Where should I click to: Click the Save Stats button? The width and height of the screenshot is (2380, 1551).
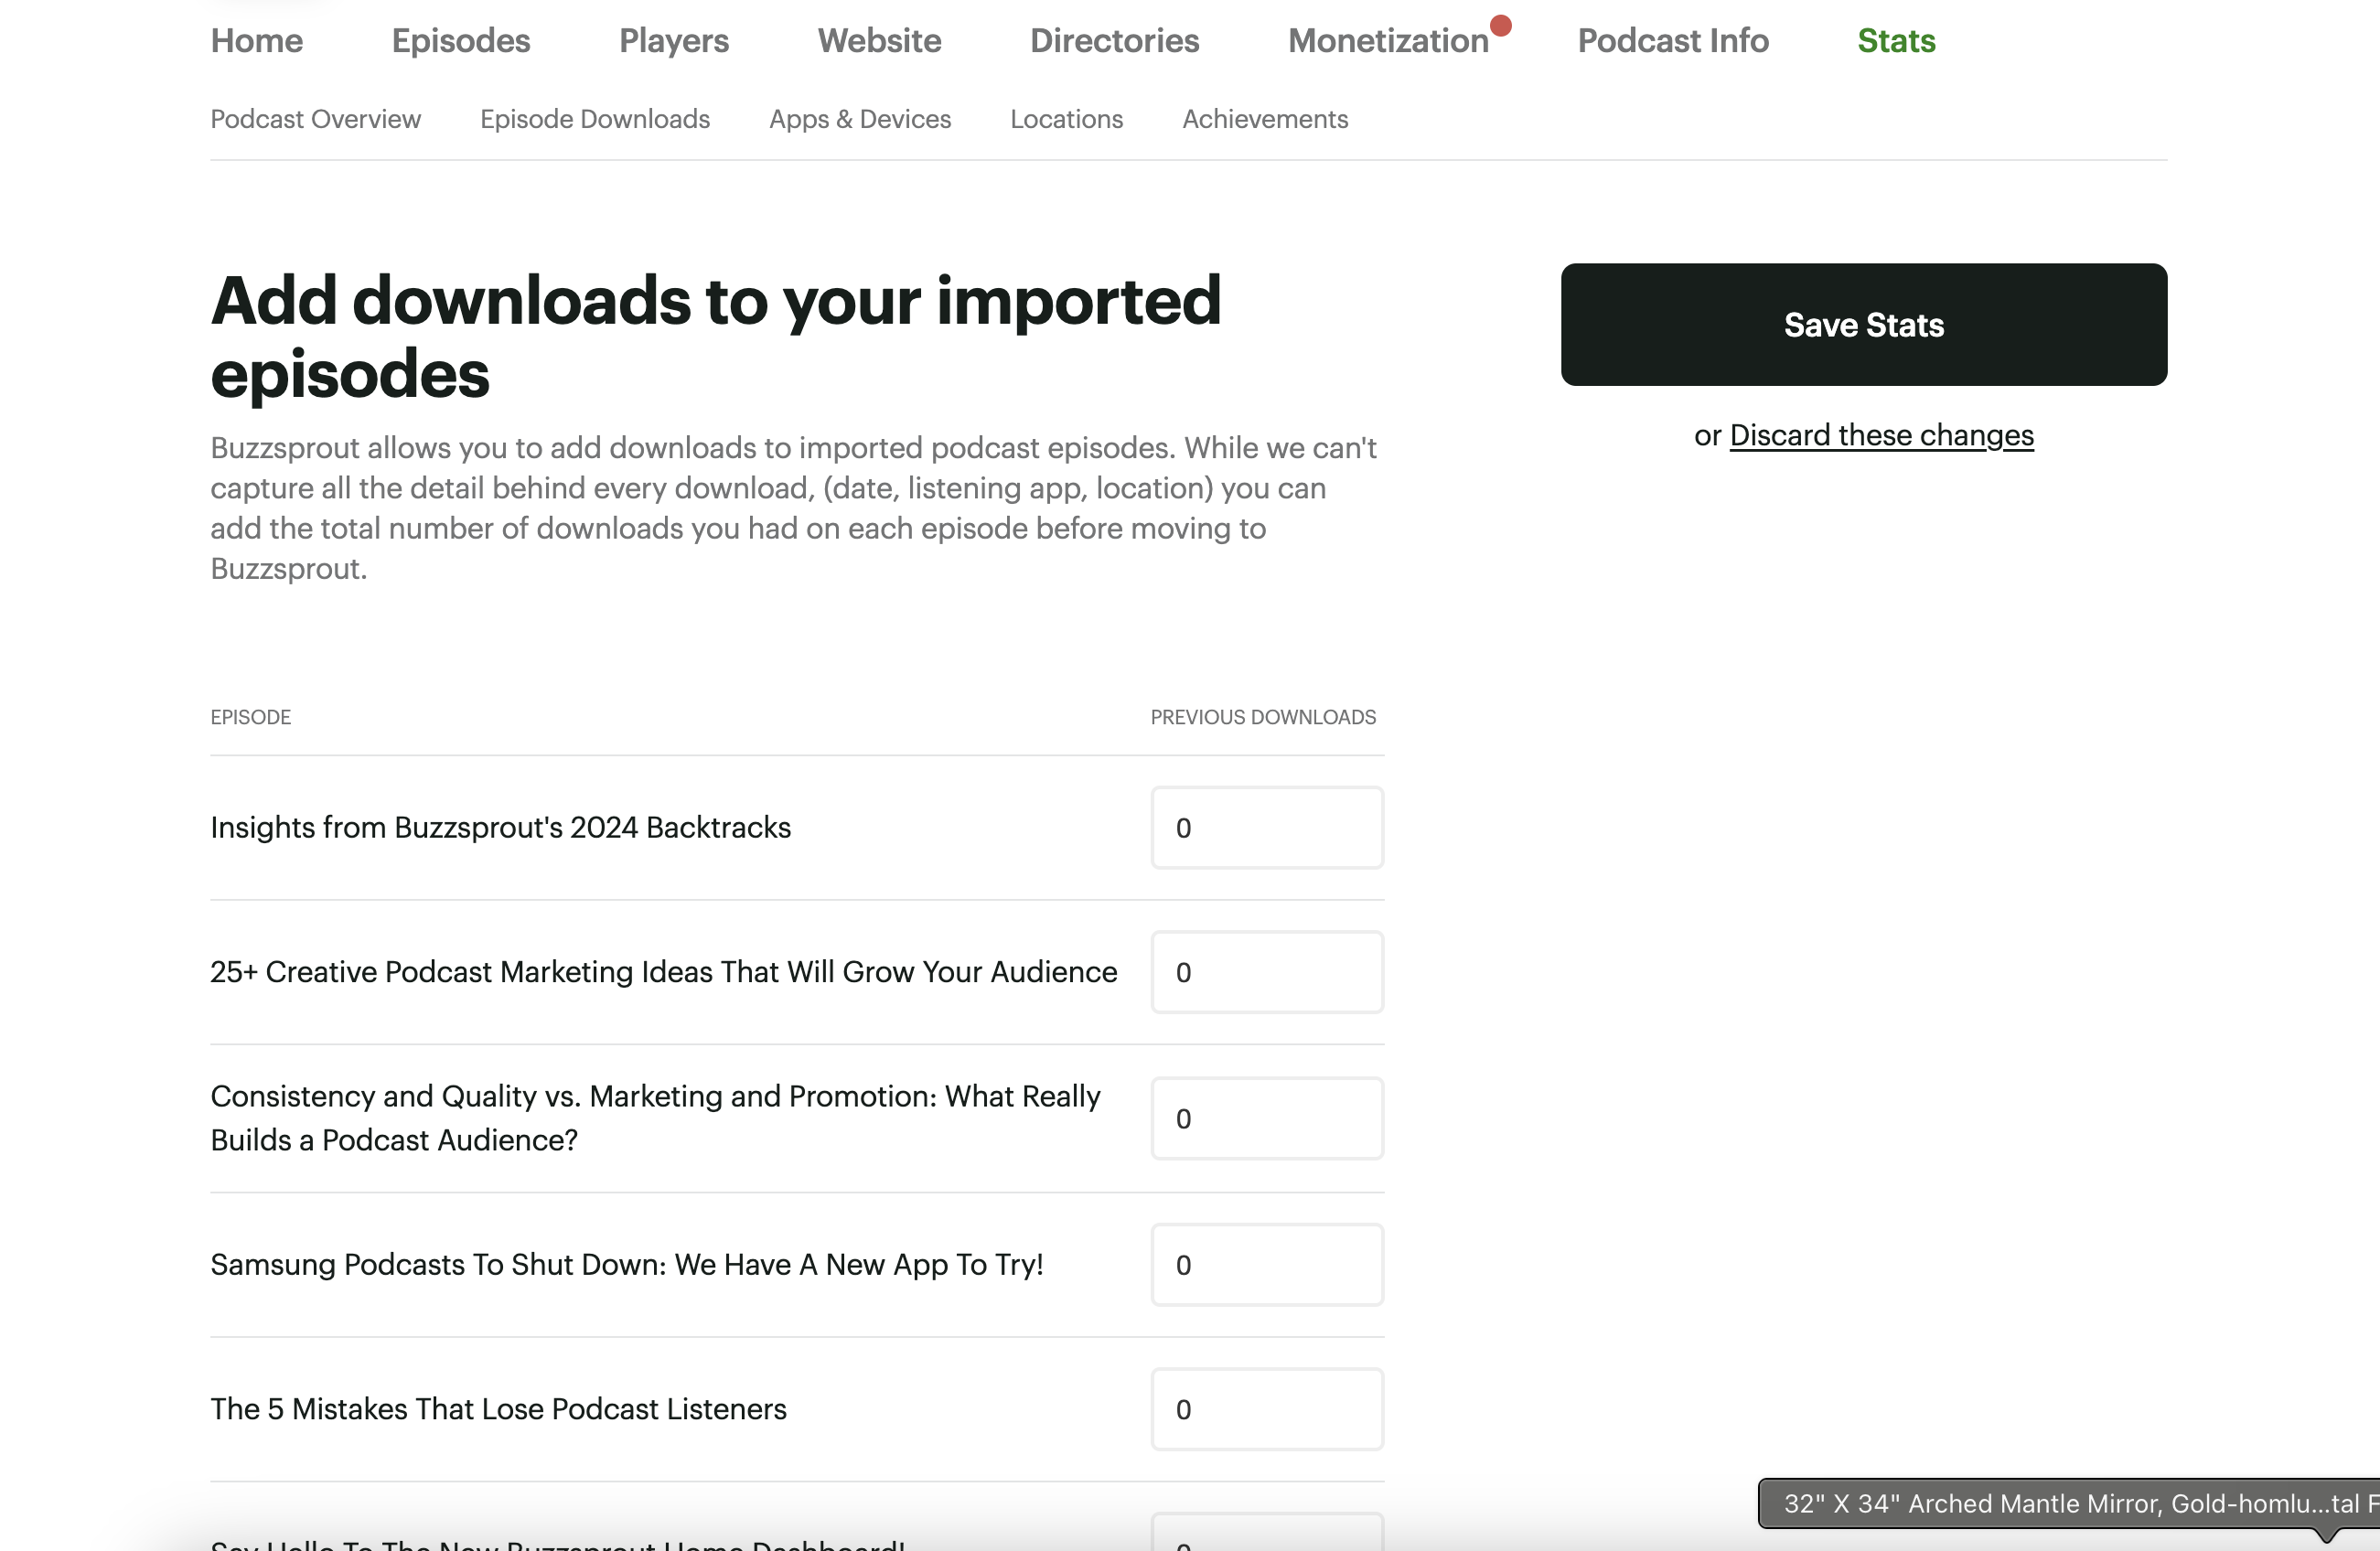pyautogui.click(x=1863, y=325)
